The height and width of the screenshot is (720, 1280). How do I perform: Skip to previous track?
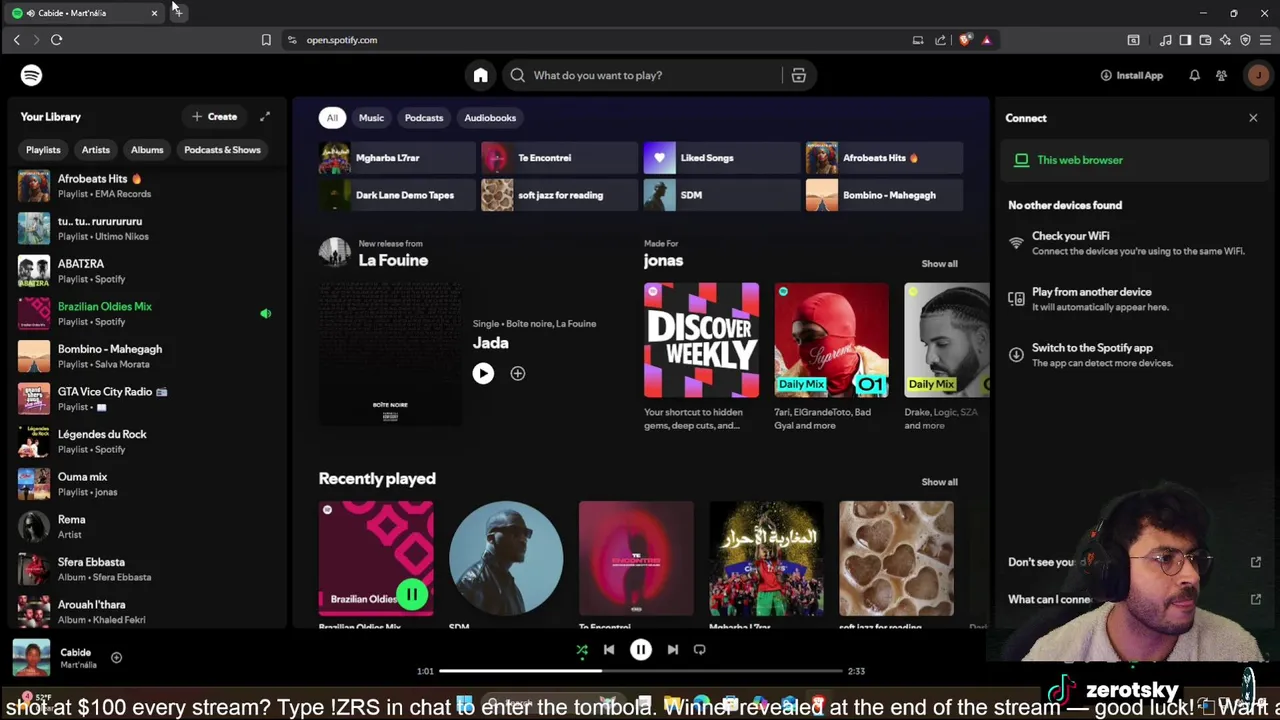point(609,650)
